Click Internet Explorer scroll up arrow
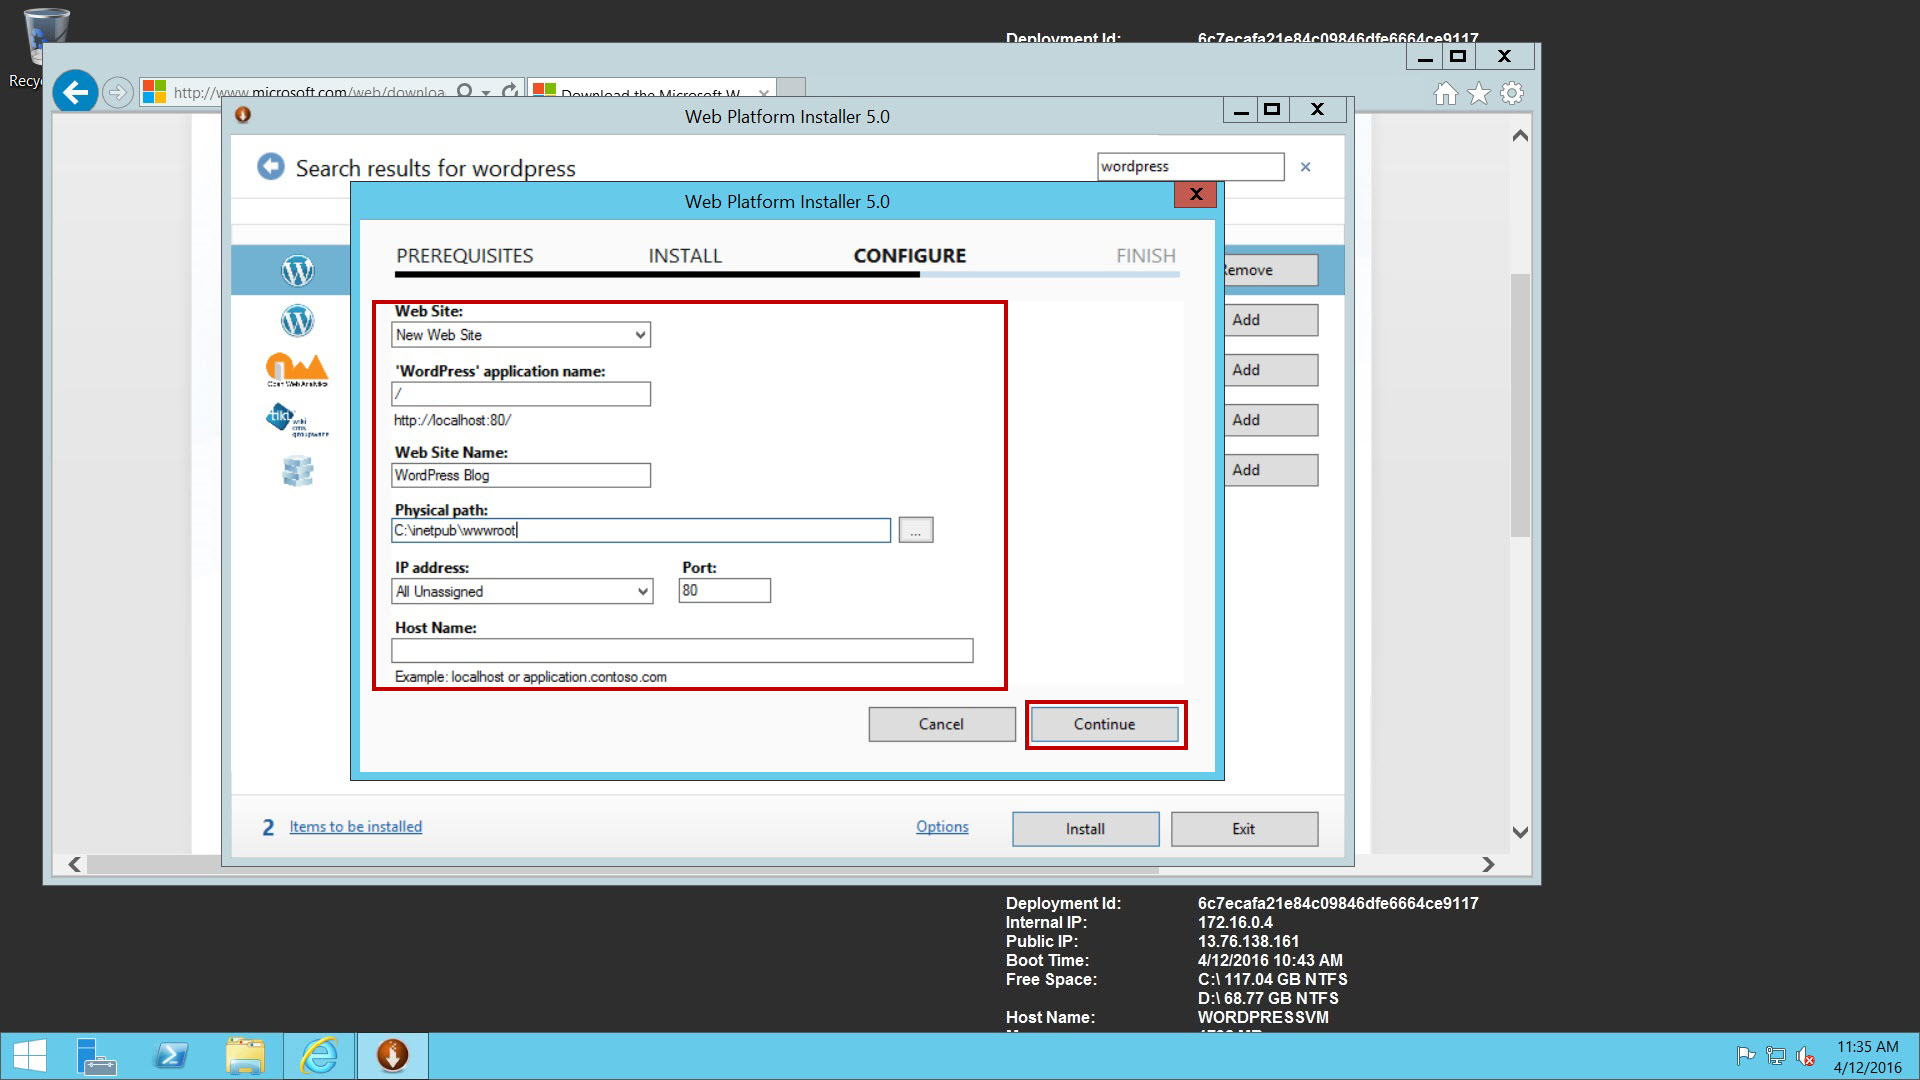This screenshot has height=1080, width=1920. [1520, 135]
